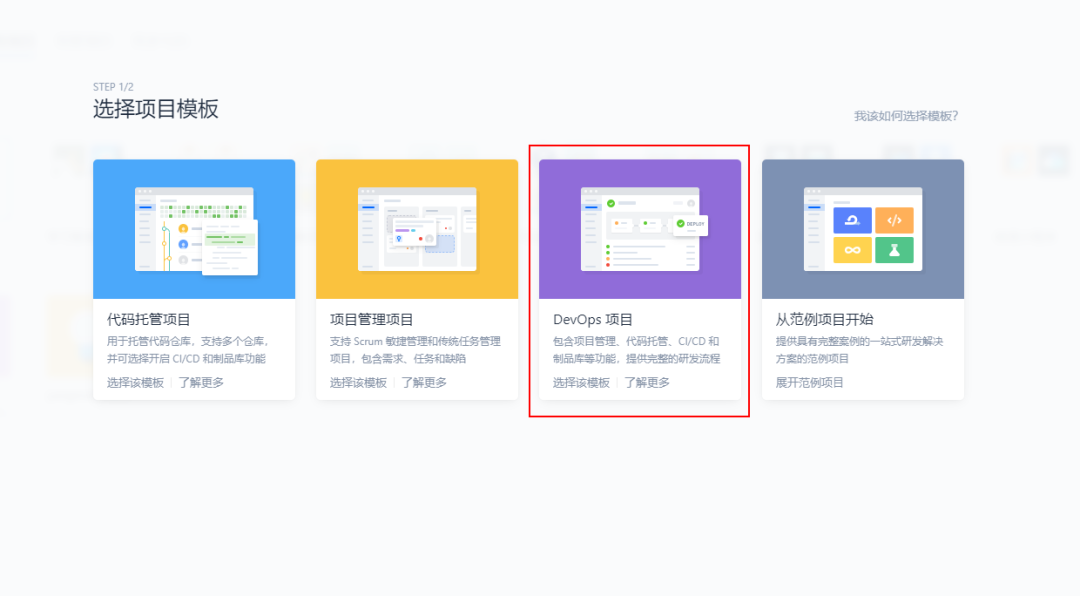Click the 选择项目模板 heading
This screenshot has height=596, width=1080.
[x=156, y=109]
